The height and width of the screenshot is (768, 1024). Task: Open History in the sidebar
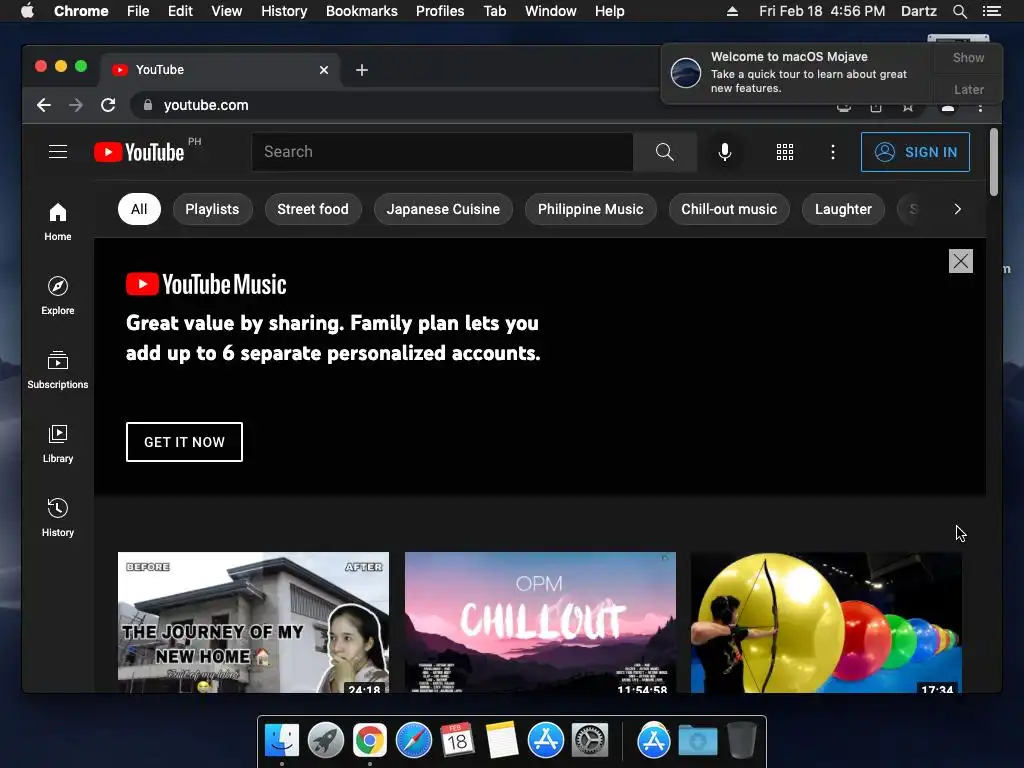click(57, 518)
